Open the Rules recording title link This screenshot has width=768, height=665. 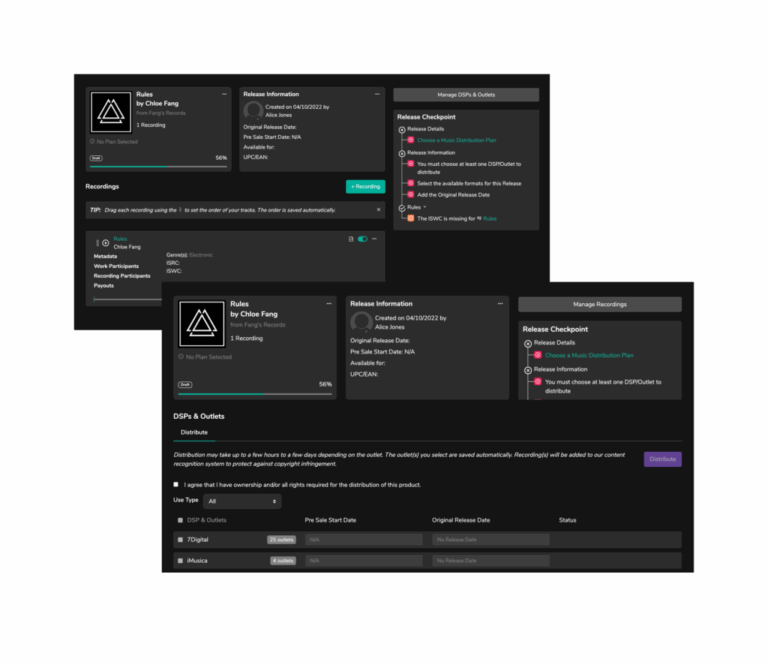coord(120,239)
